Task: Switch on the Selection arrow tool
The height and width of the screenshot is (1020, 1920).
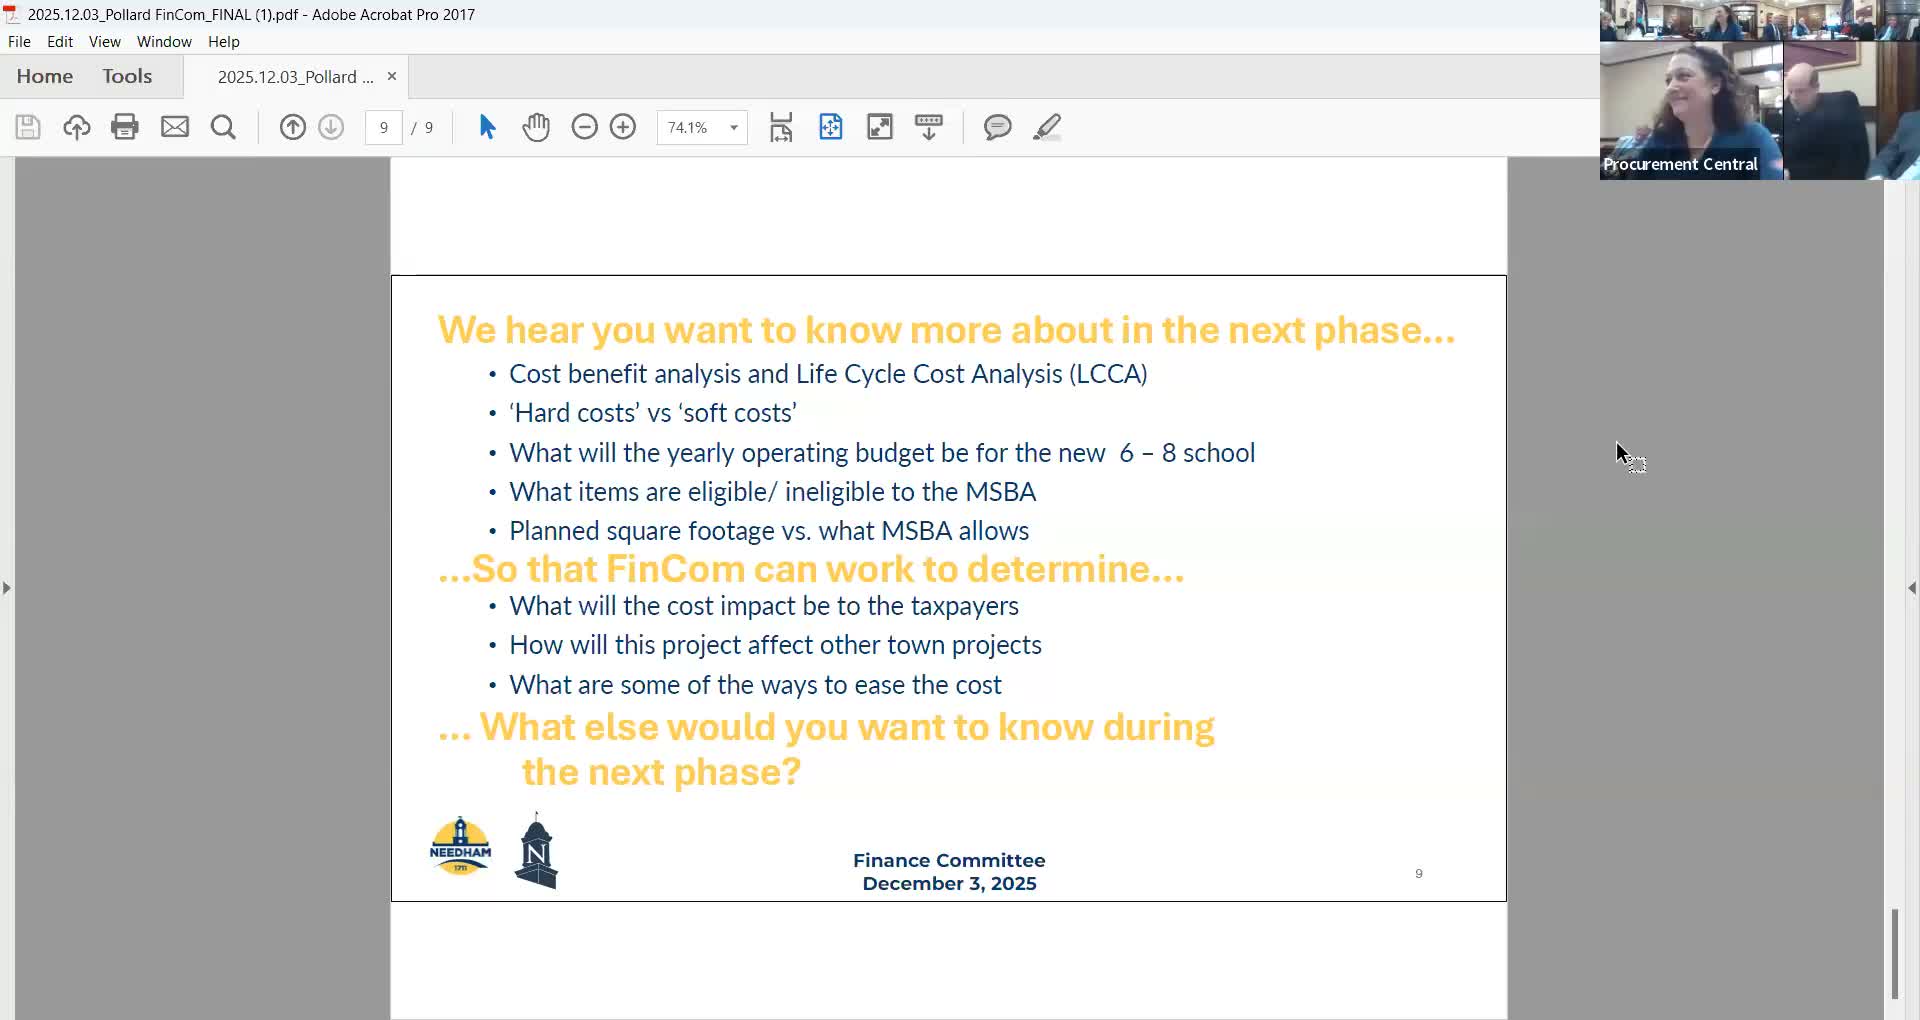Action: pos(487,127)
